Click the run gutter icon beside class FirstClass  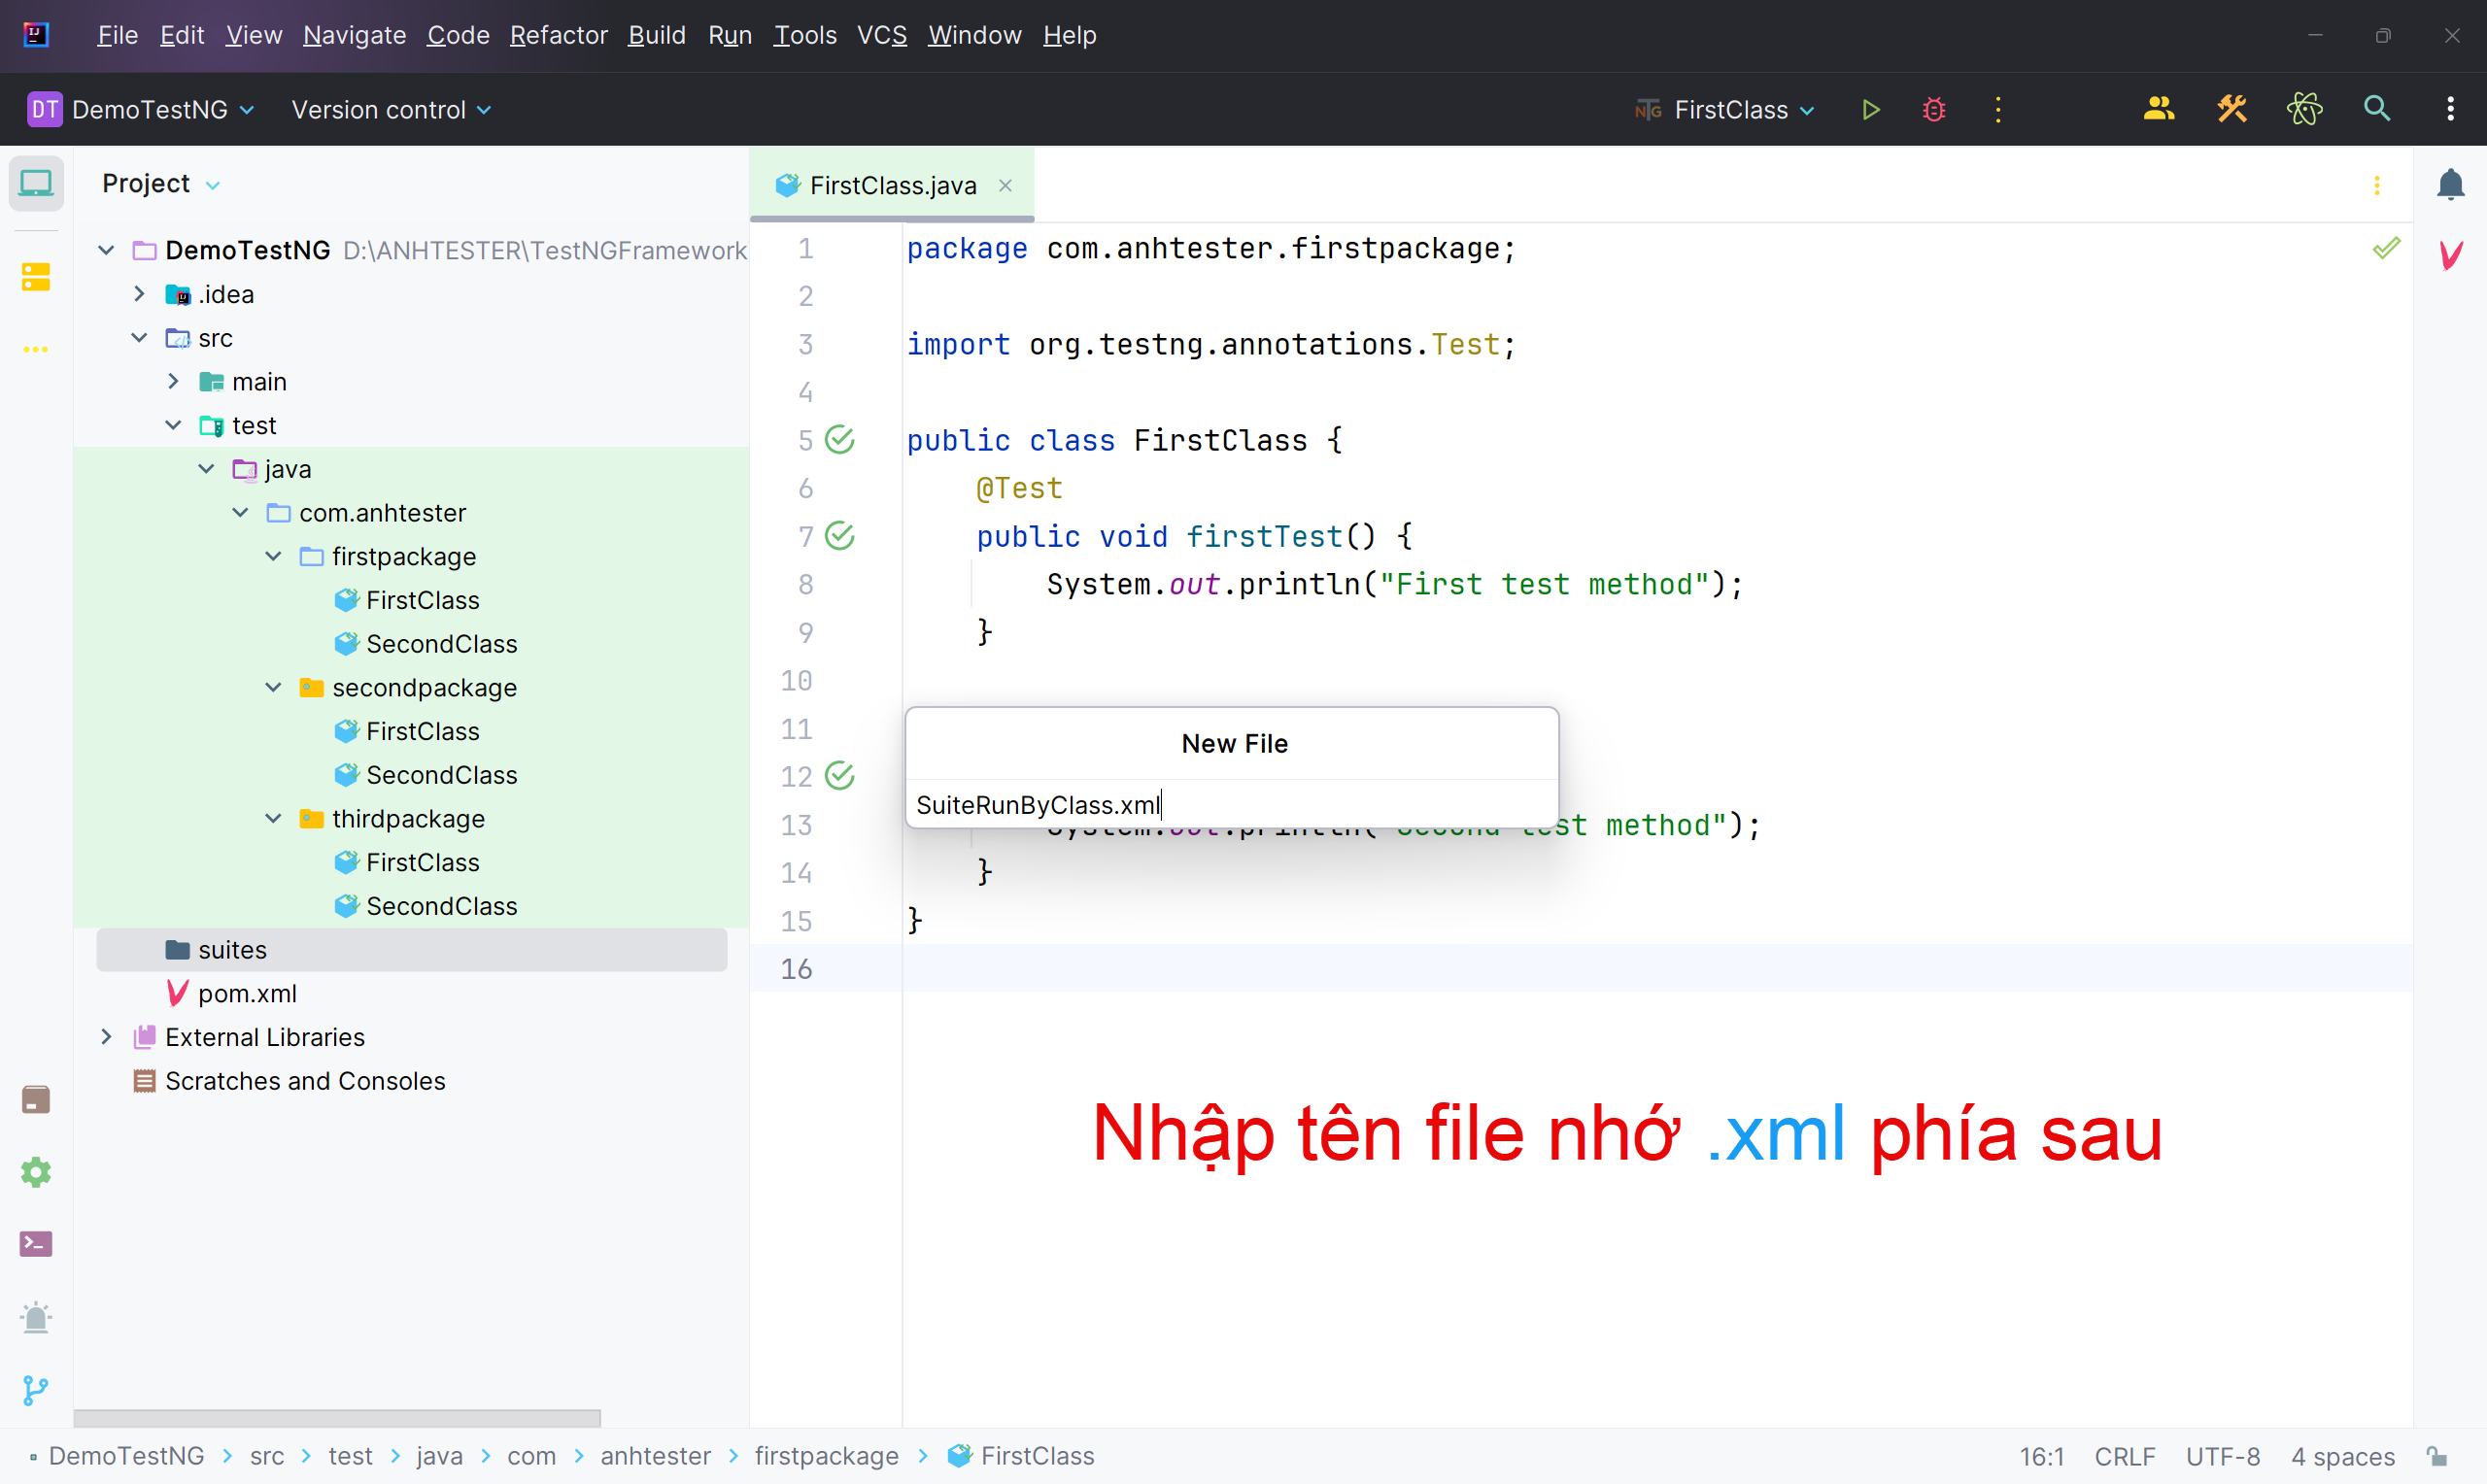[840, 440]
